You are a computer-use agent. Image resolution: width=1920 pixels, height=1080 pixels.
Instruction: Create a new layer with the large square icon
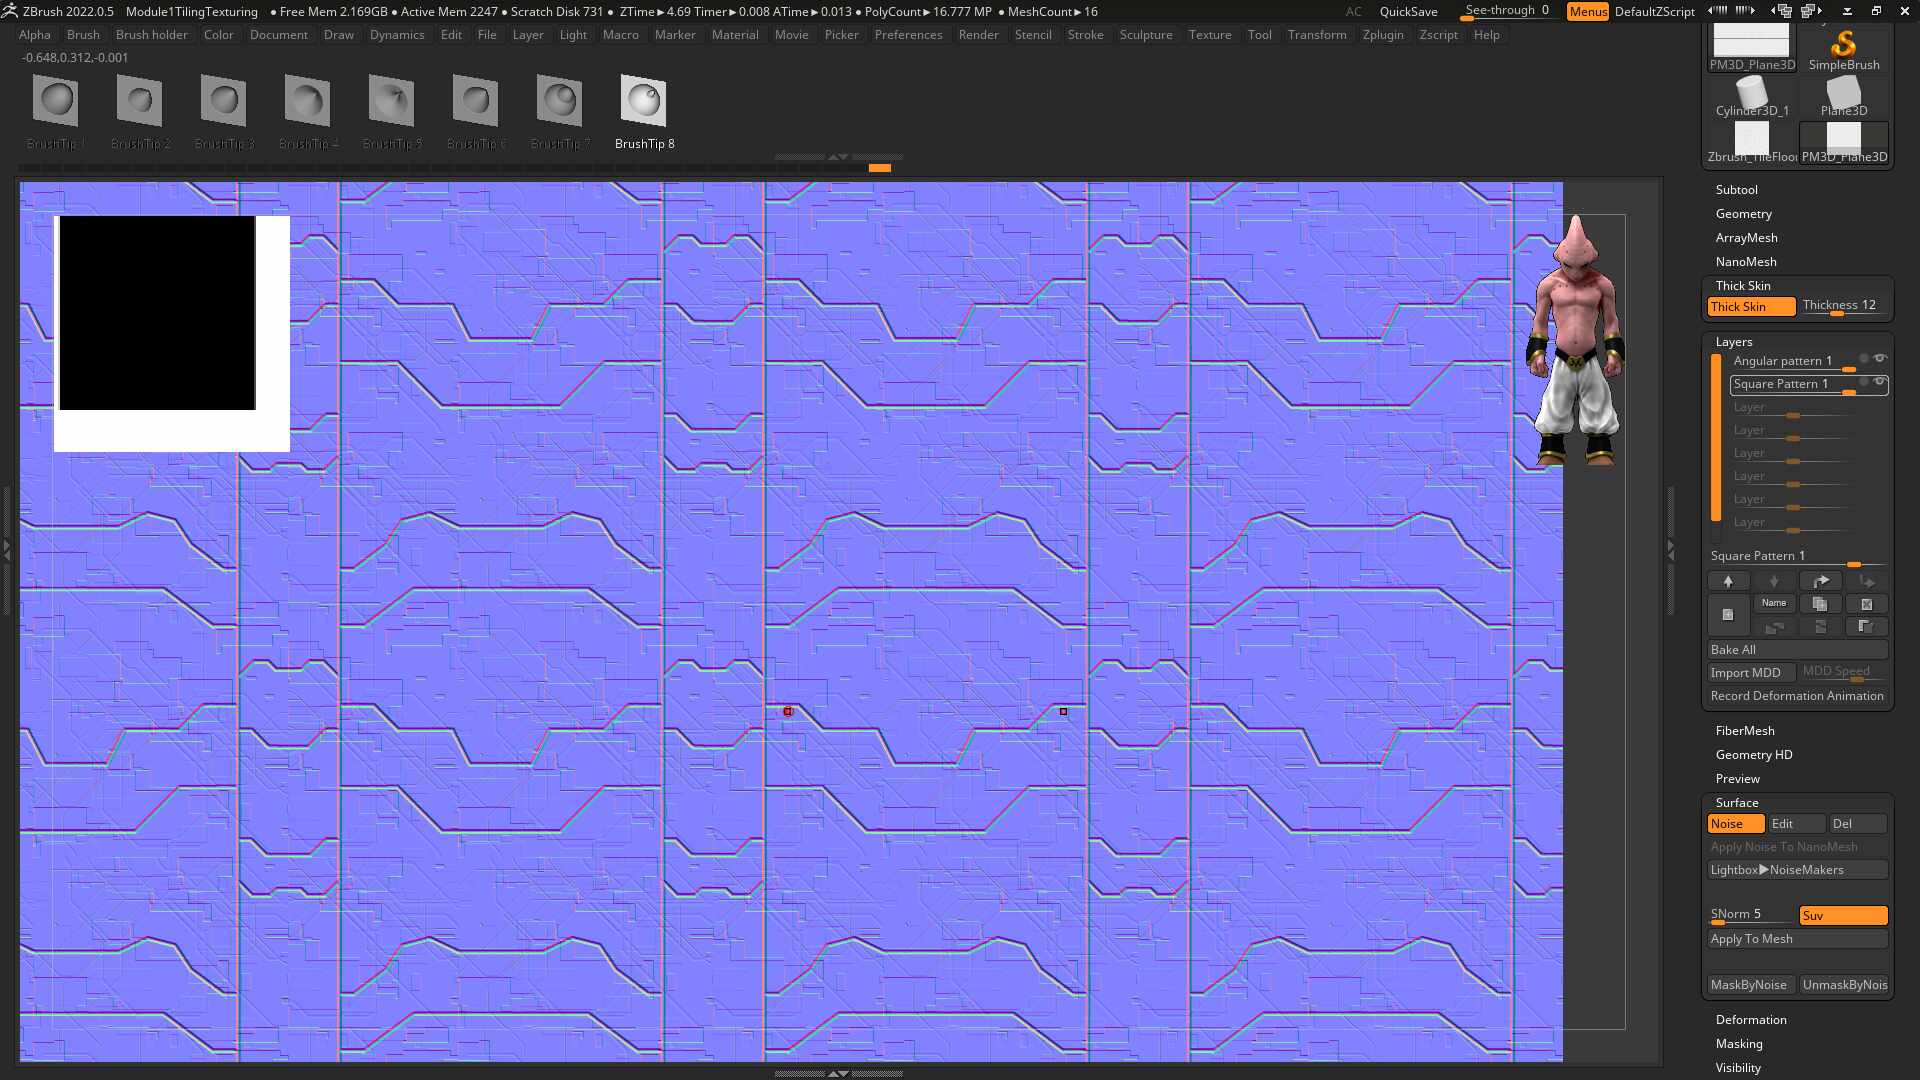[1728, 615]
